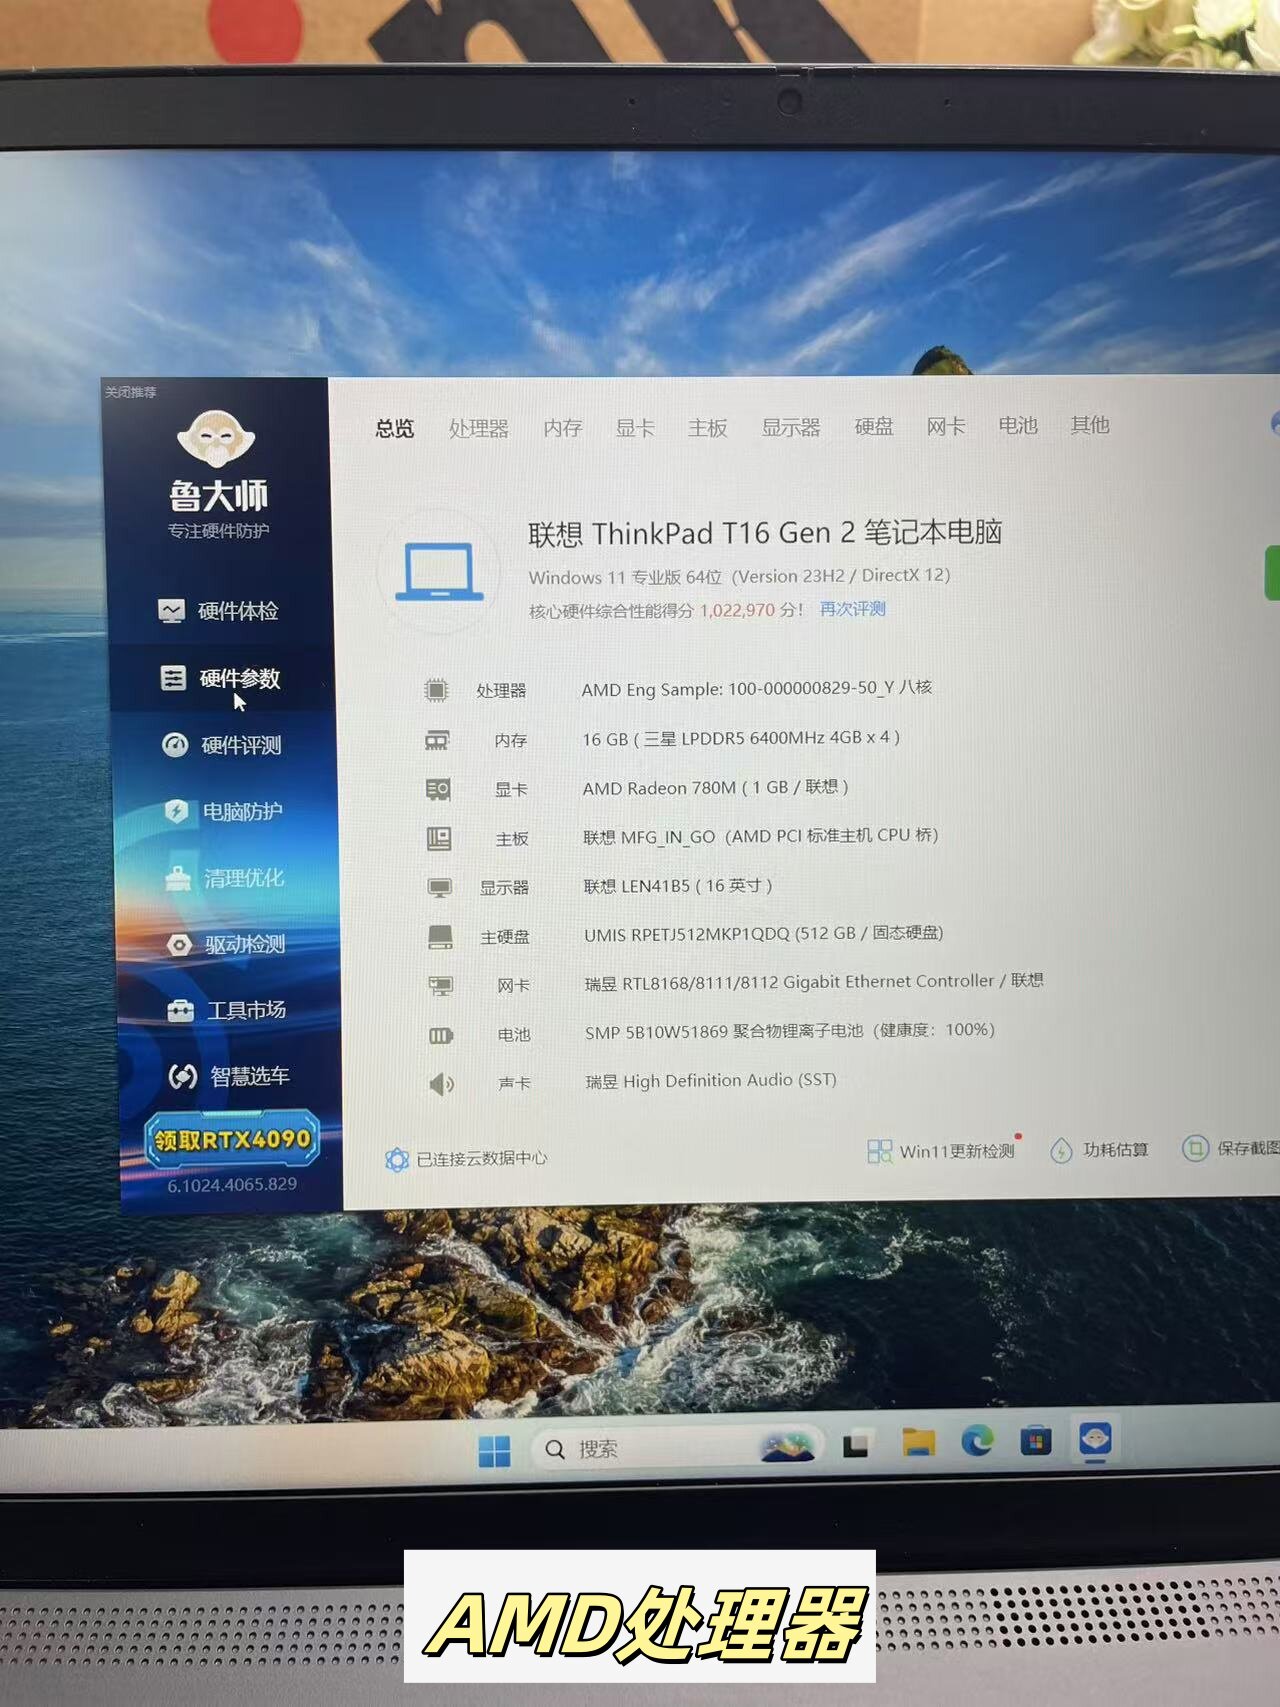
Task: Click the 领取RTX4090 promo button
Action: (233, 1139)
